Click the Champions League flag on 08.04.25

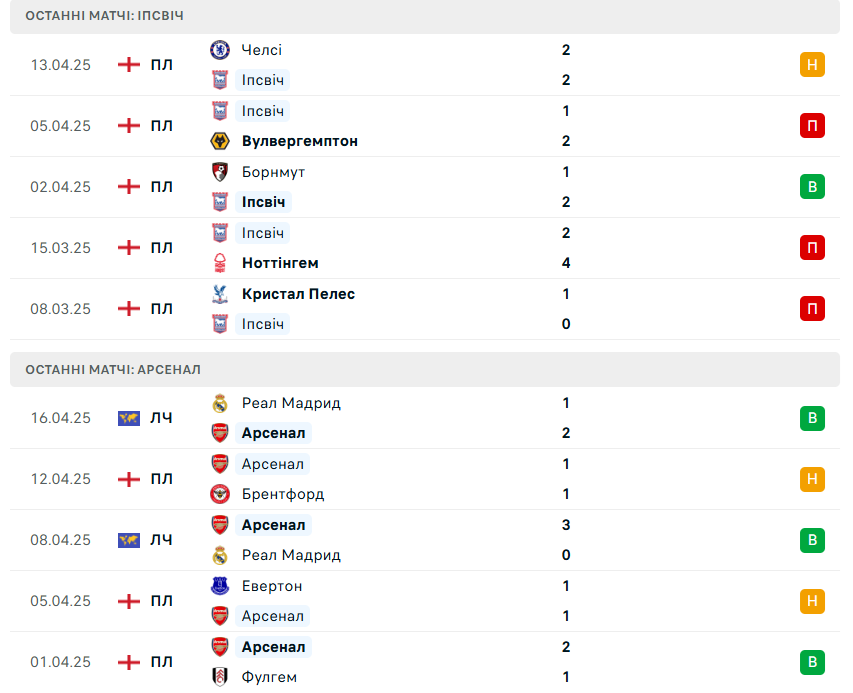click(129, 540)
